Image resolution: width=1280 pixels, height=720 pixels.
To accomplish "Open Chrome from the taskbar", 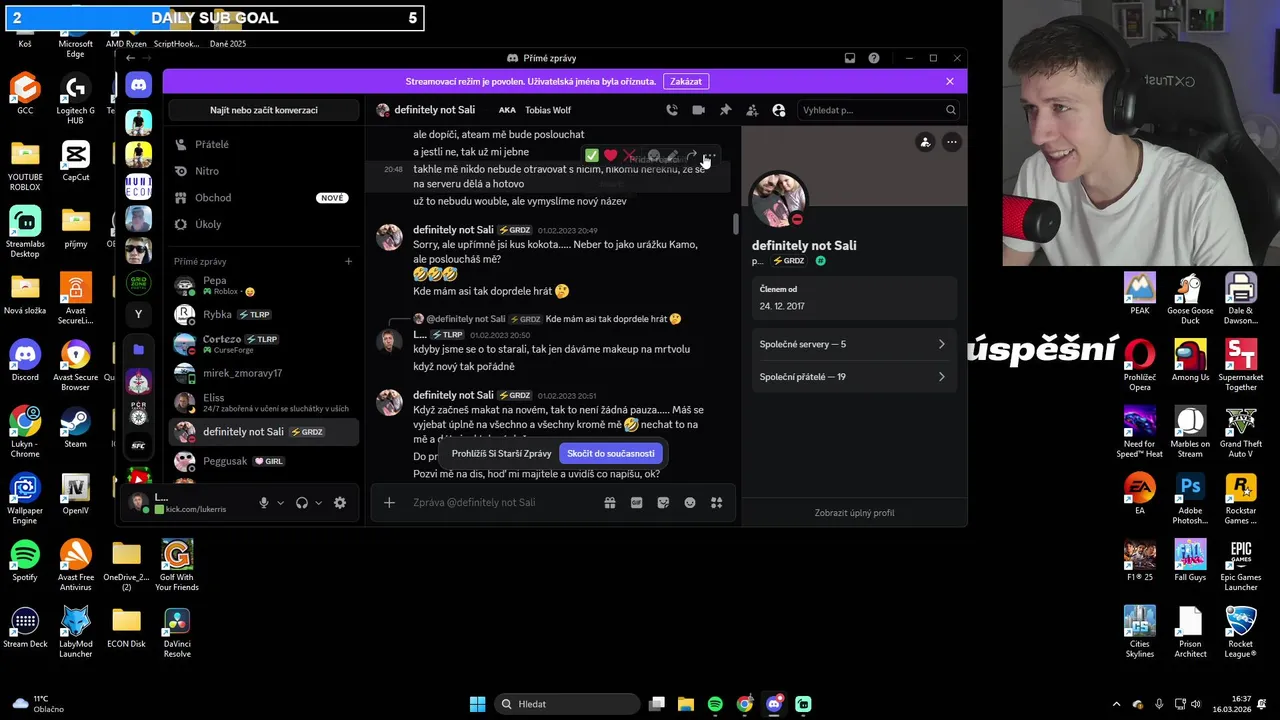I will [x=745, y=704].
